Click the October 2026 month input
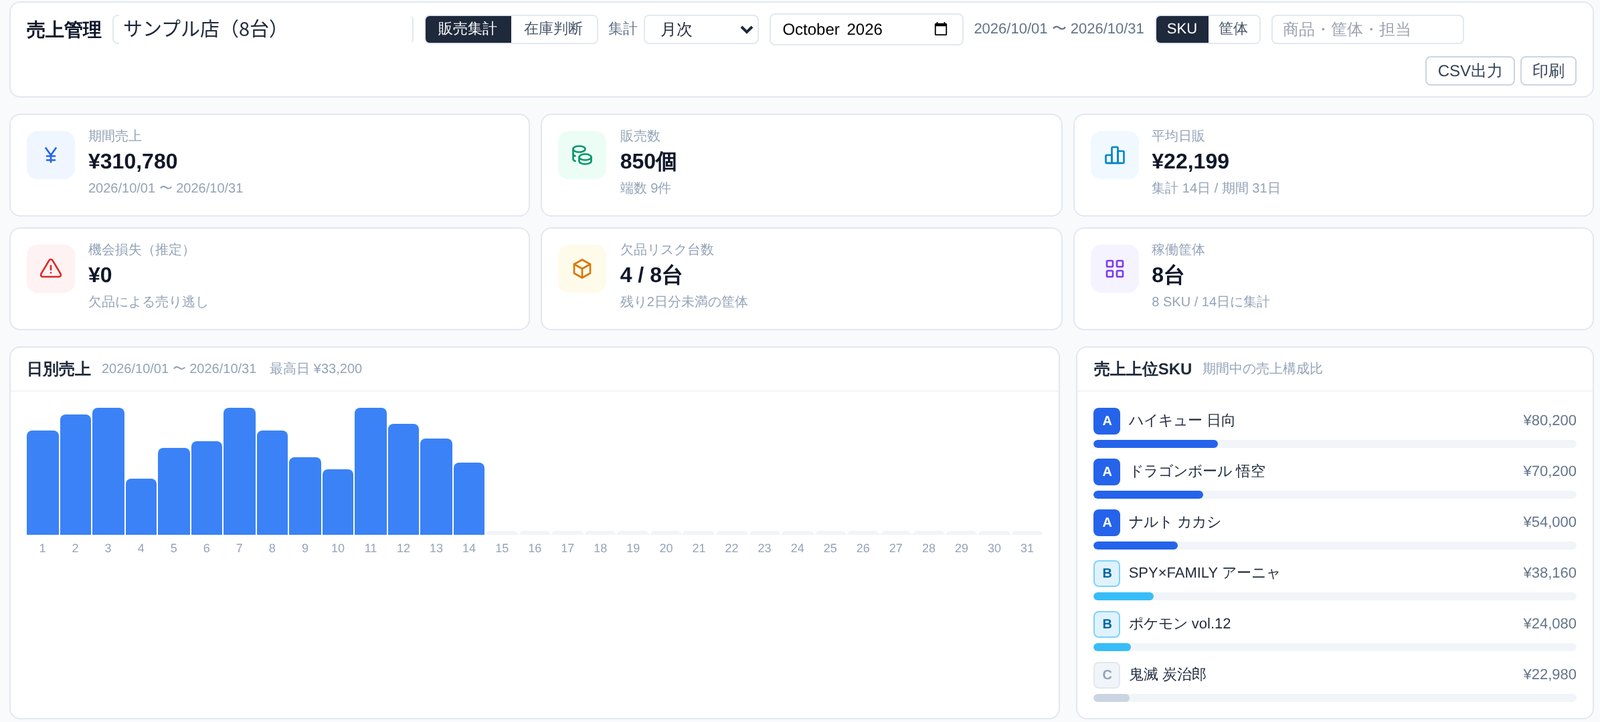Image resolution: width=1600 pixels, height=722 pixels. 866,29
